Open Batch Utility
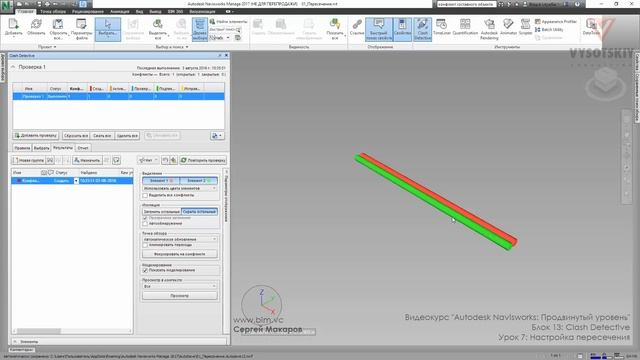This screenshot has width=640, height=360. point(549,29)
